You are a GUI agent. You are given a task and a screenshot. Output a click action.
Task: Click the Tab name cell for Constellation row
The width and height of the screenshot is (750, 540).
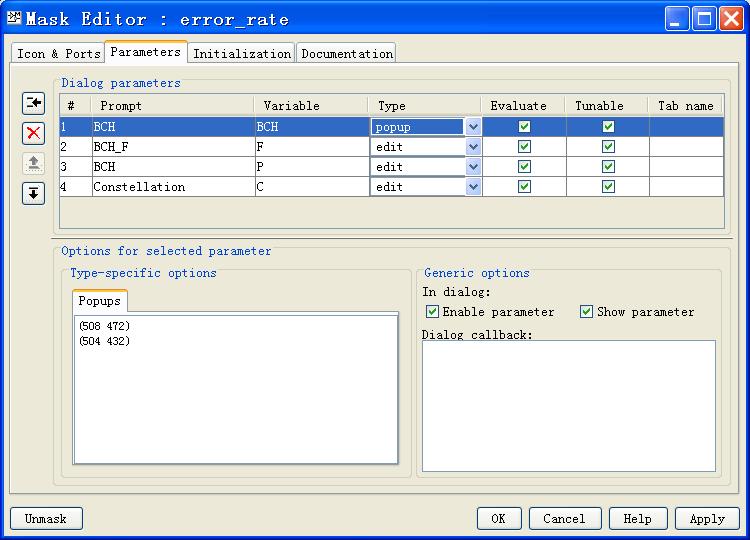tap(686, 187)
